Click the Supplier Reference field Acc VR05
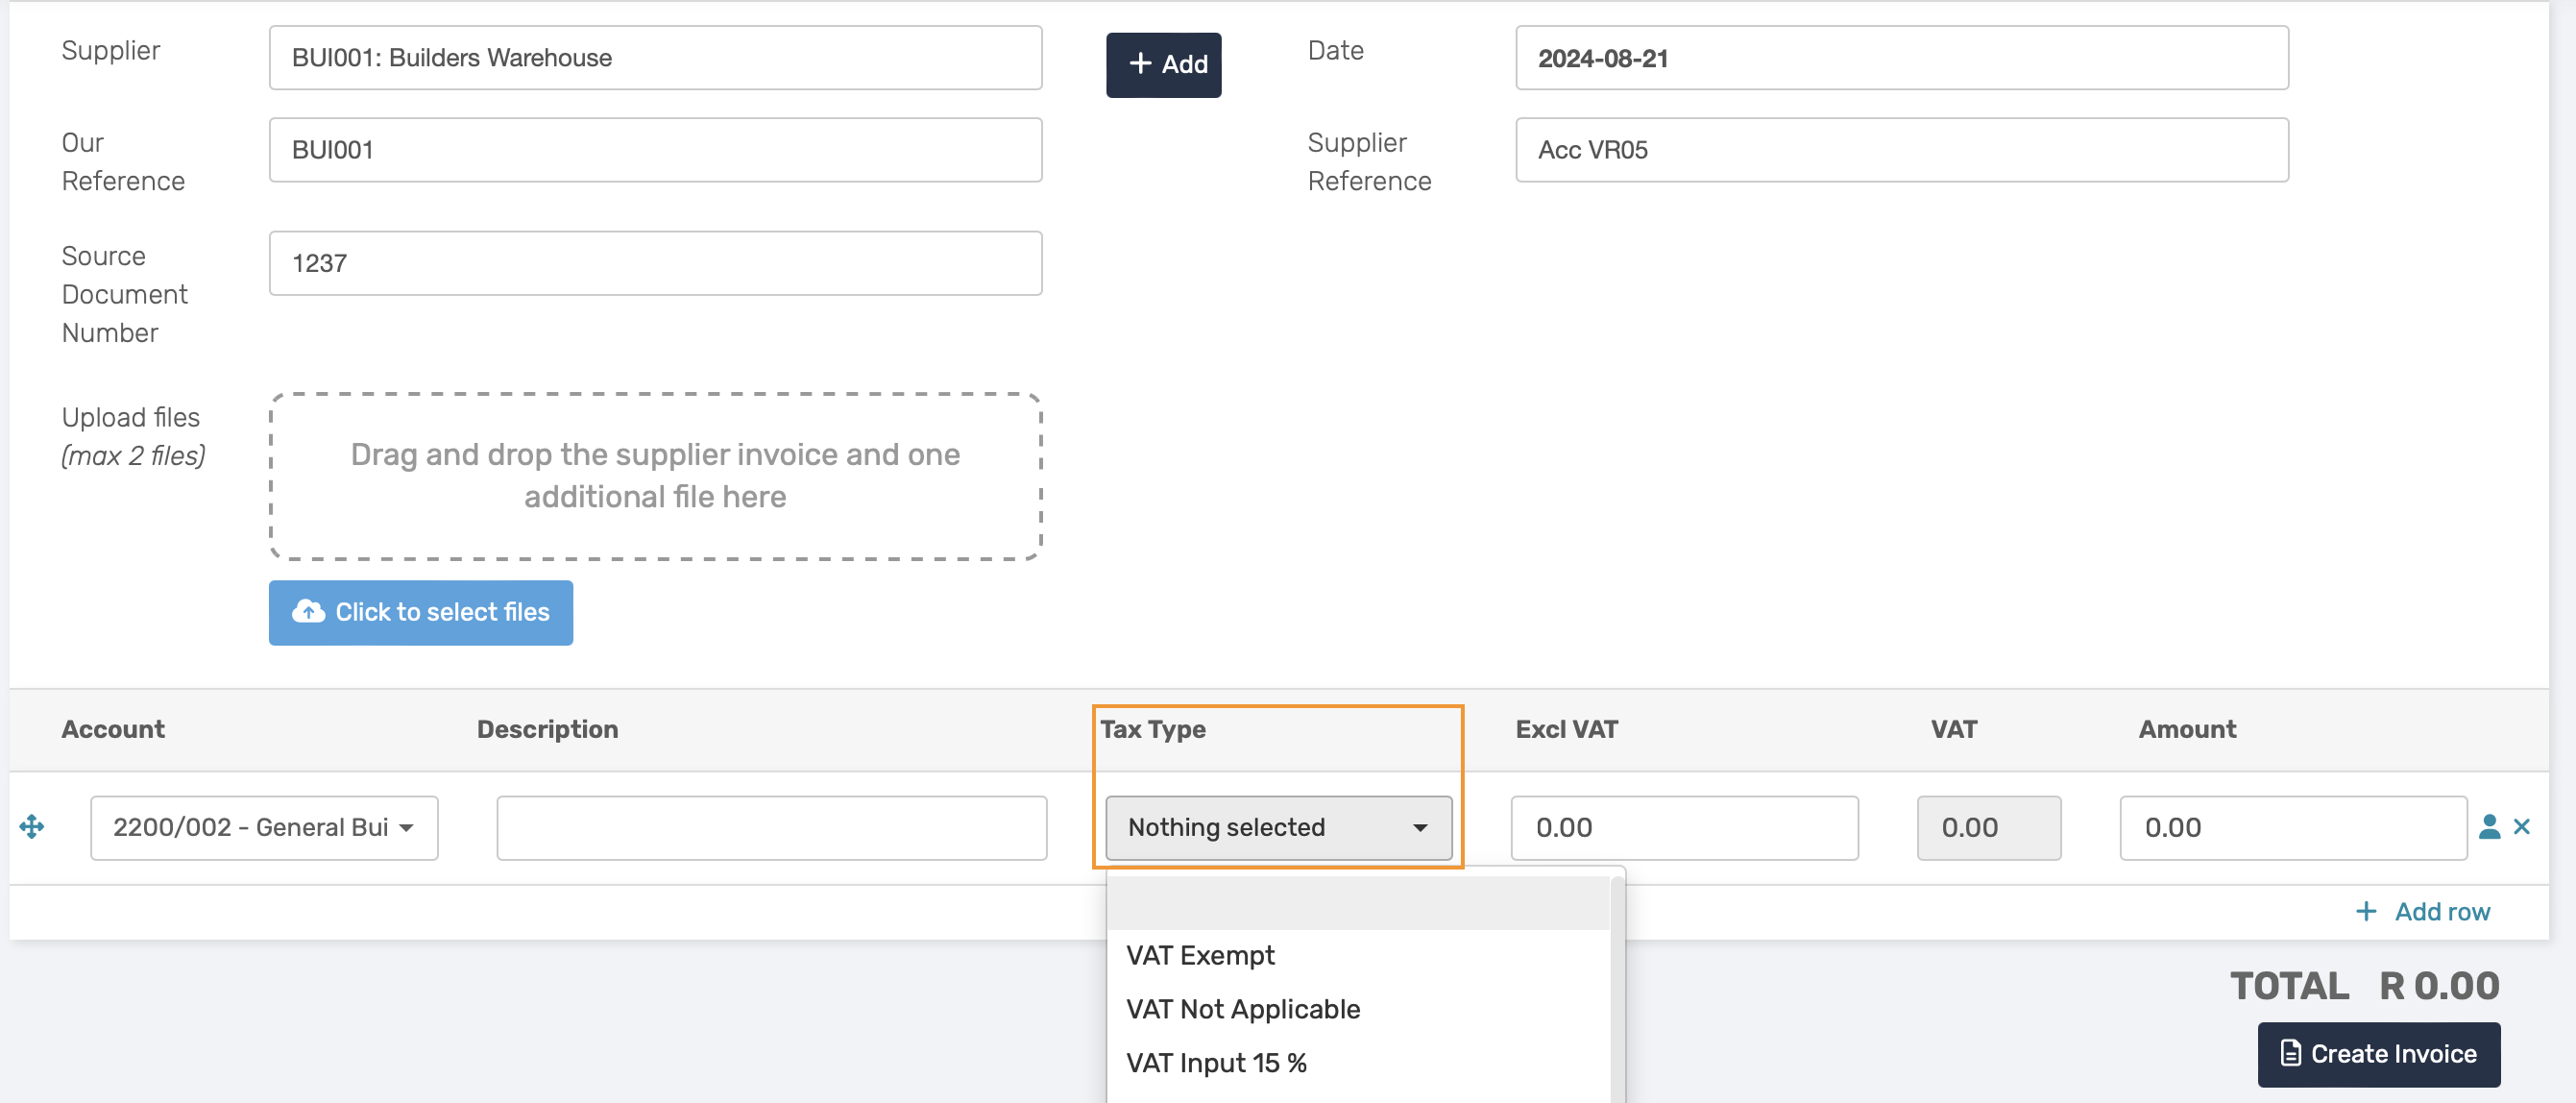 (x=1901, y=150)
